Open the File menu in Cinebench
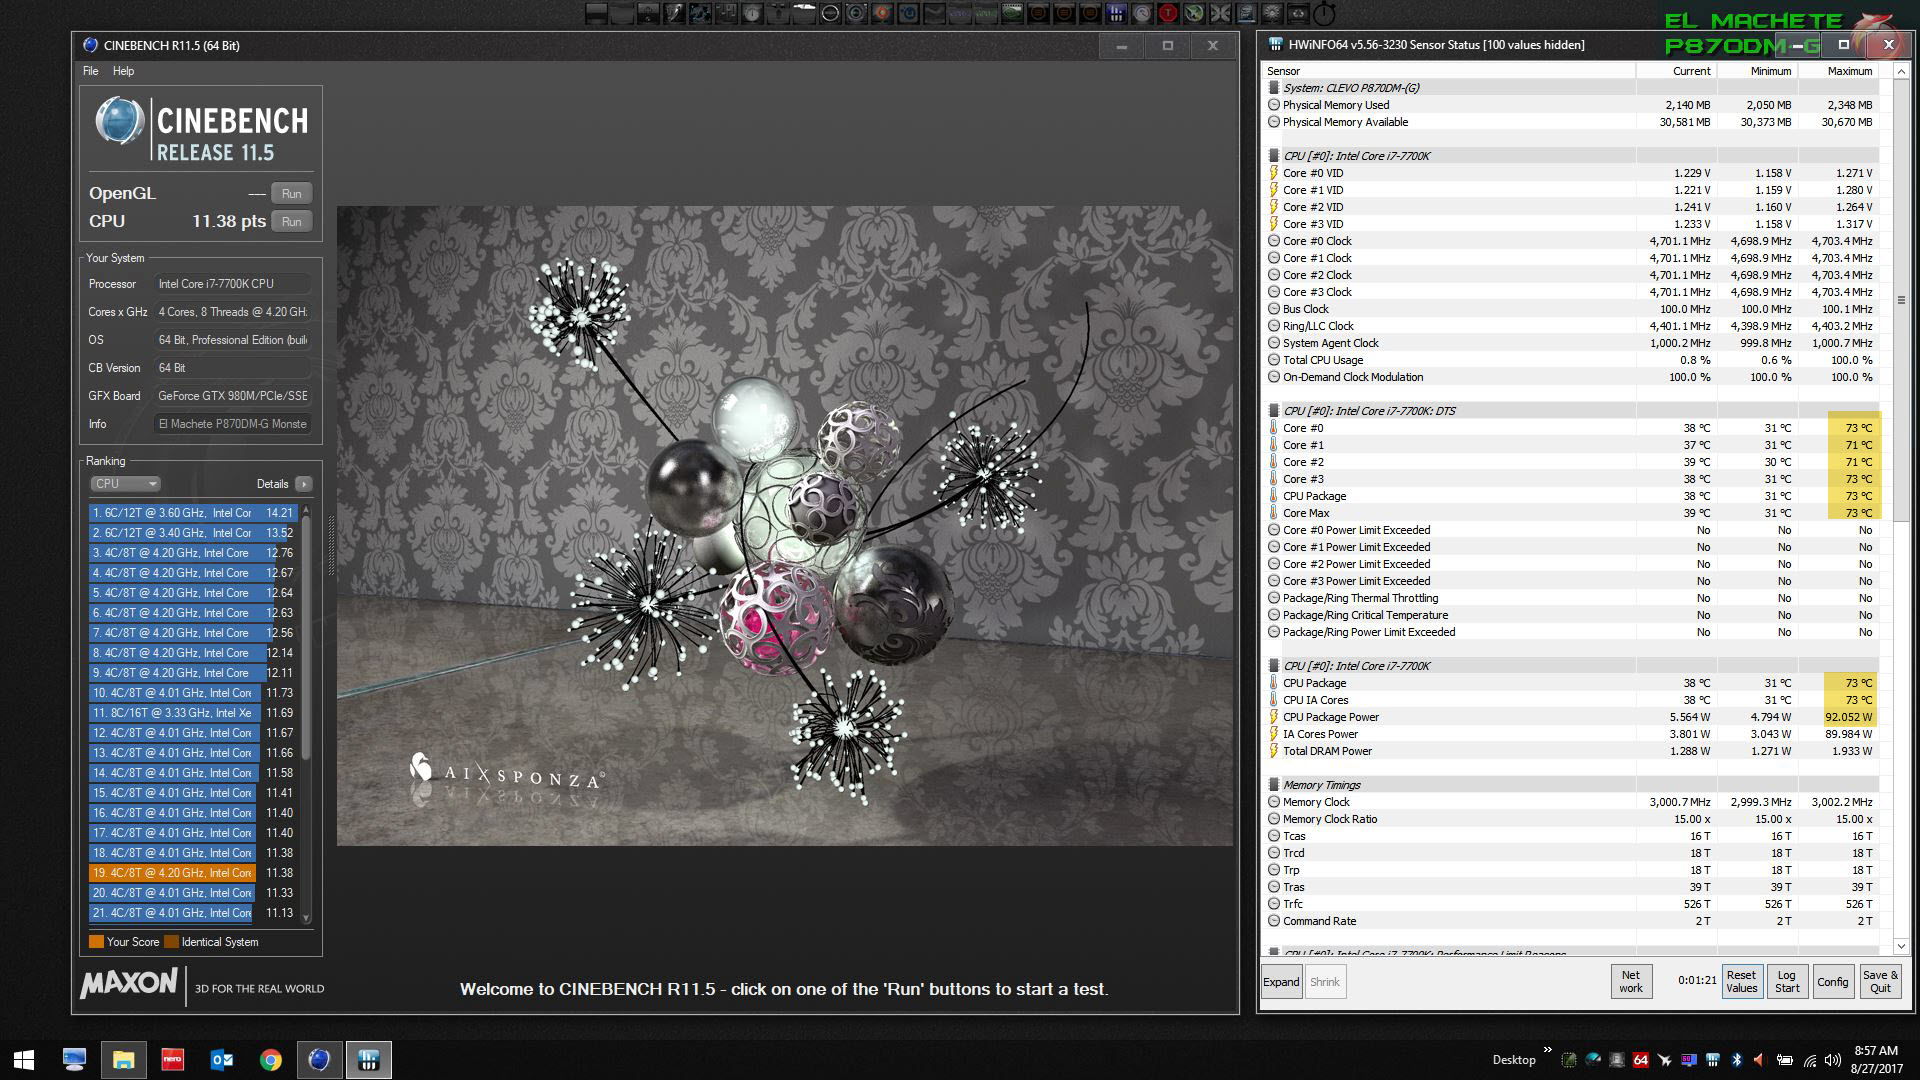This screenshot has width=1920, height=1080. (90, 71)
